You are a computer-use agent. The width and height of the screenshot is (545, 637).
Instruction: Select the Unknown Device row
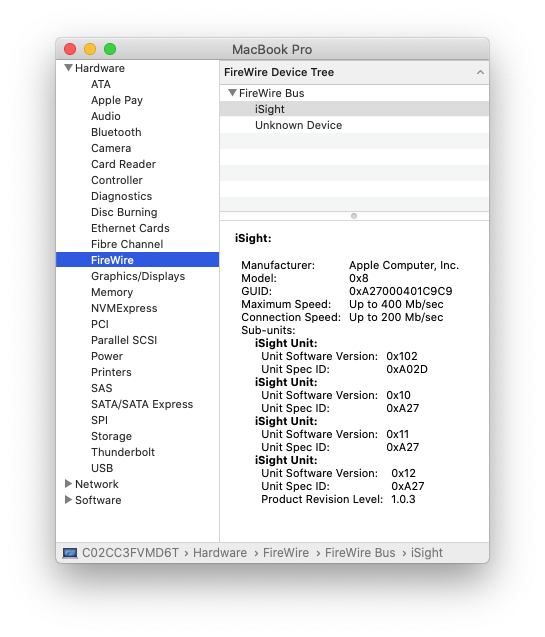pyautogui.click(x=354, y=125)
